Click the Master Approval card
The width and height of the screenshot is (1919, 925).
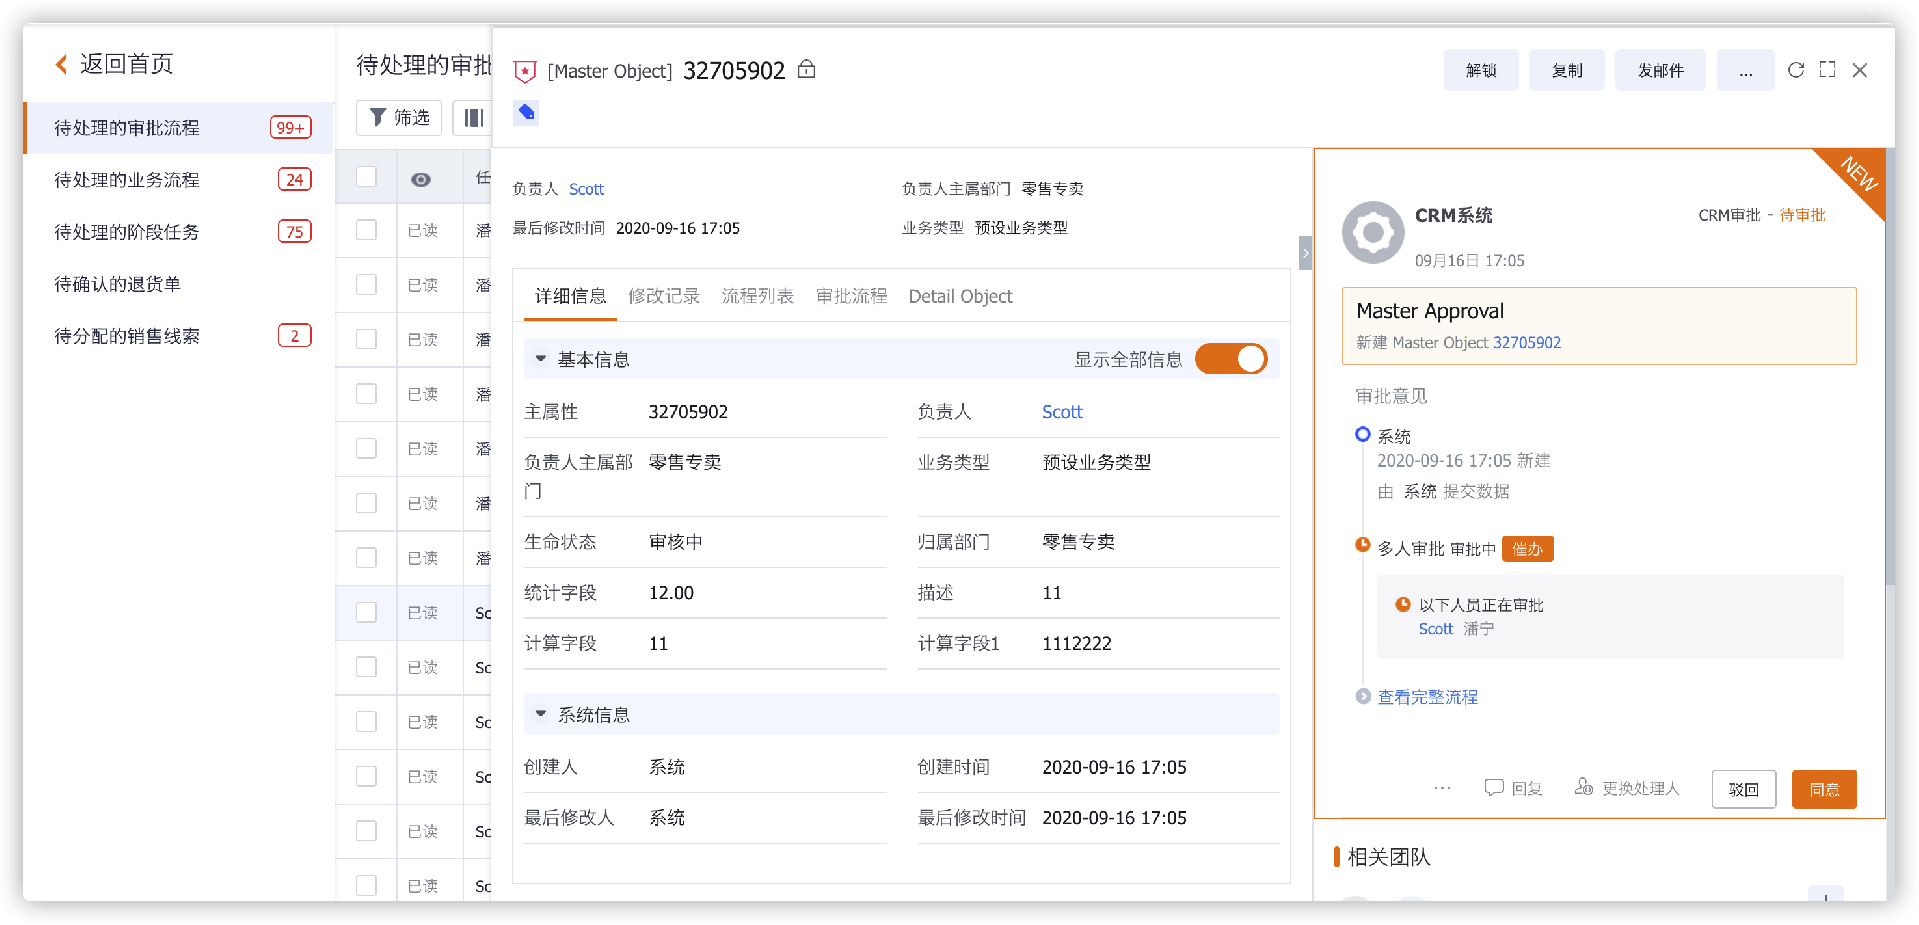tap(1599, 326)
